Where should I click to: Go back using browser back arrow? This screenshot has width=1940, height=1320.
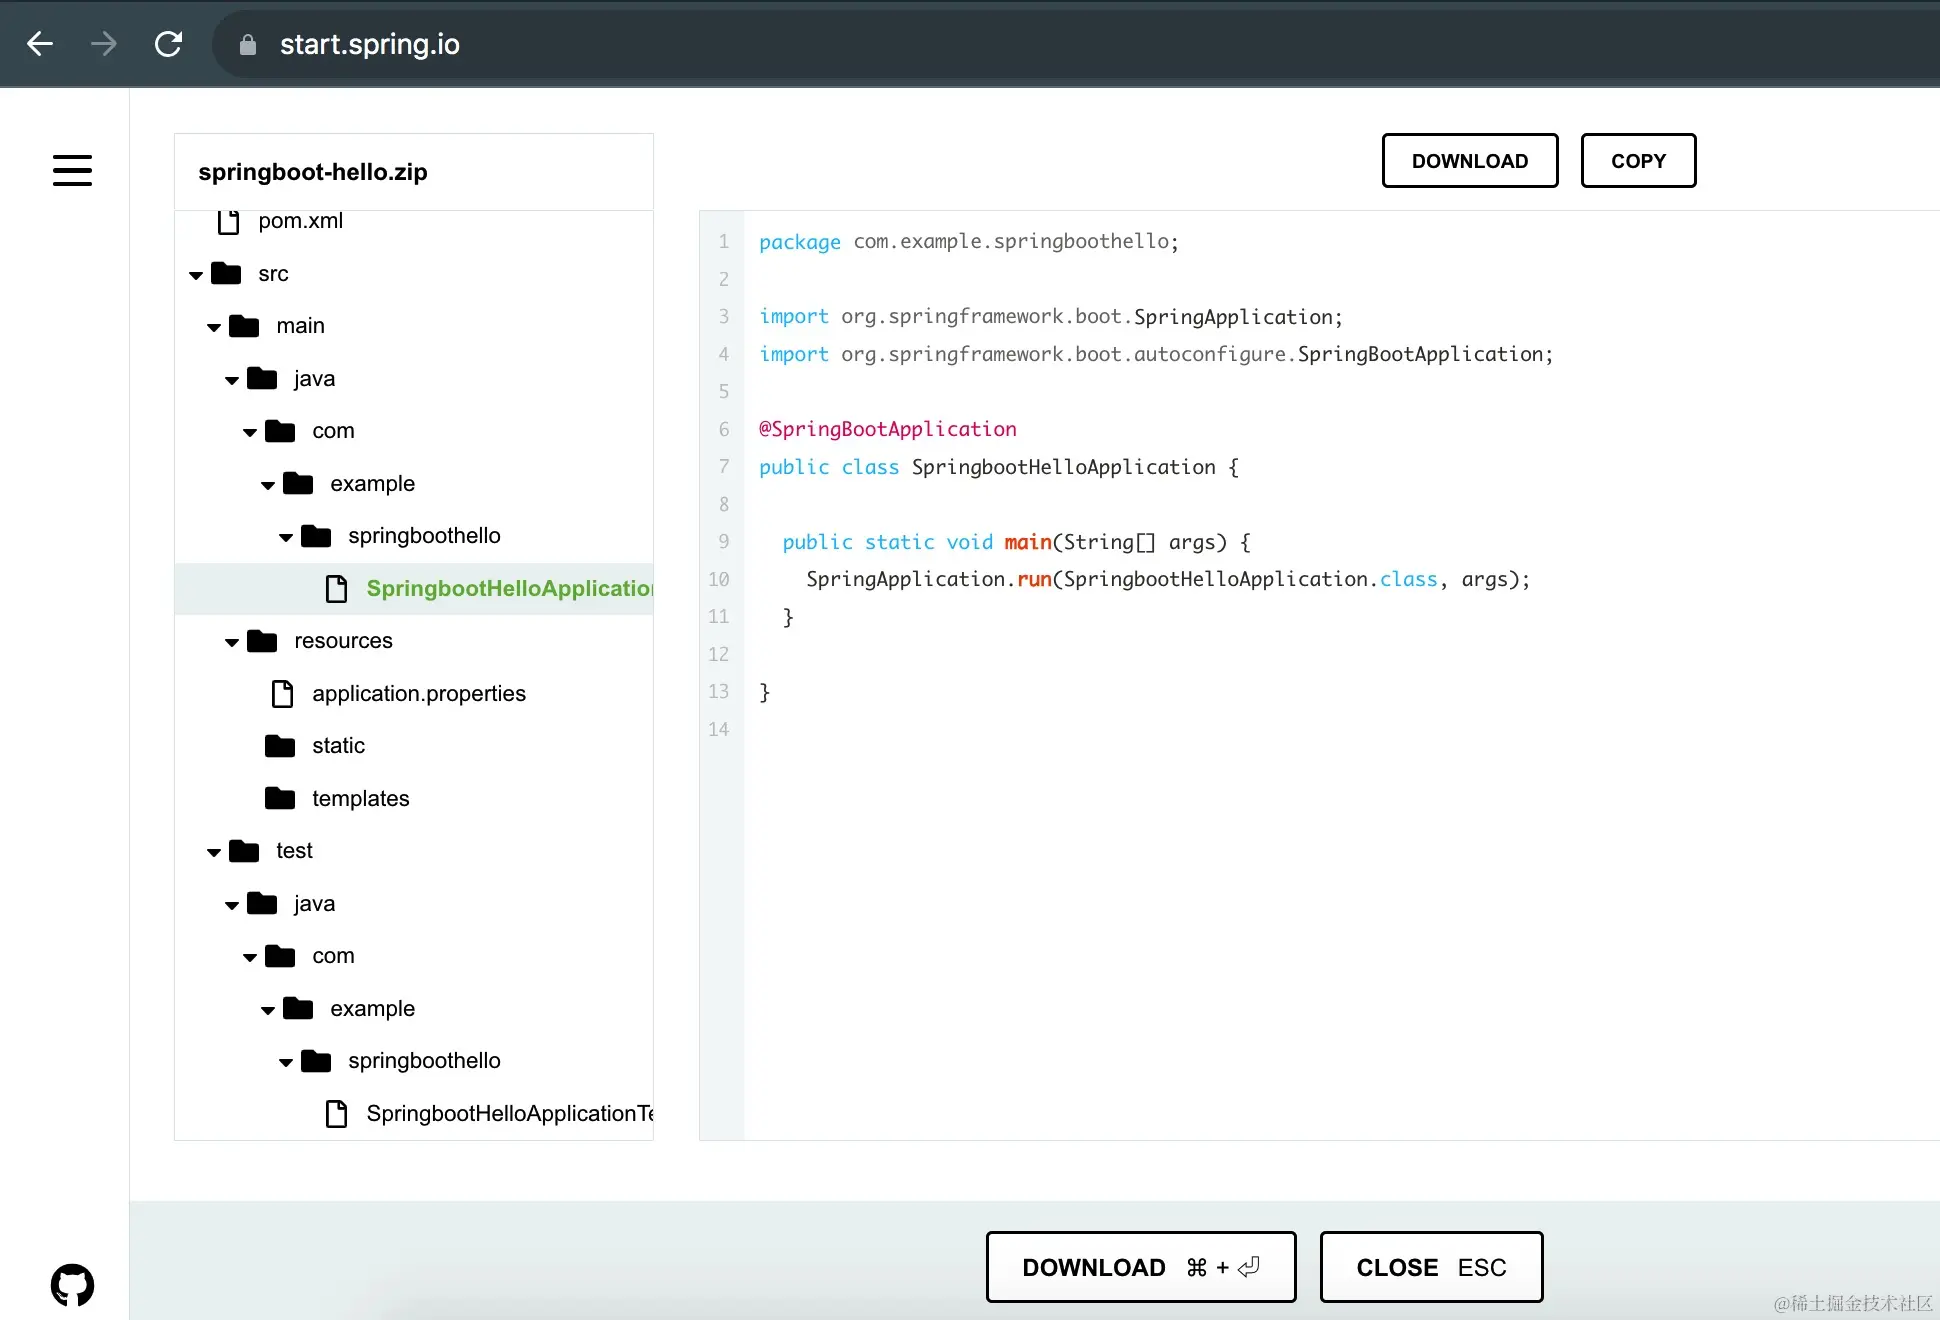pos(40,44)
